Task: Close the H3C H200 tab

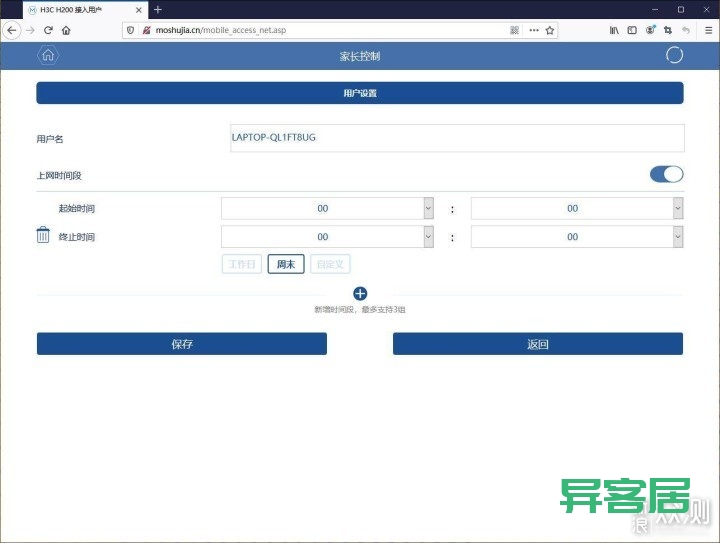Action: 139,10
